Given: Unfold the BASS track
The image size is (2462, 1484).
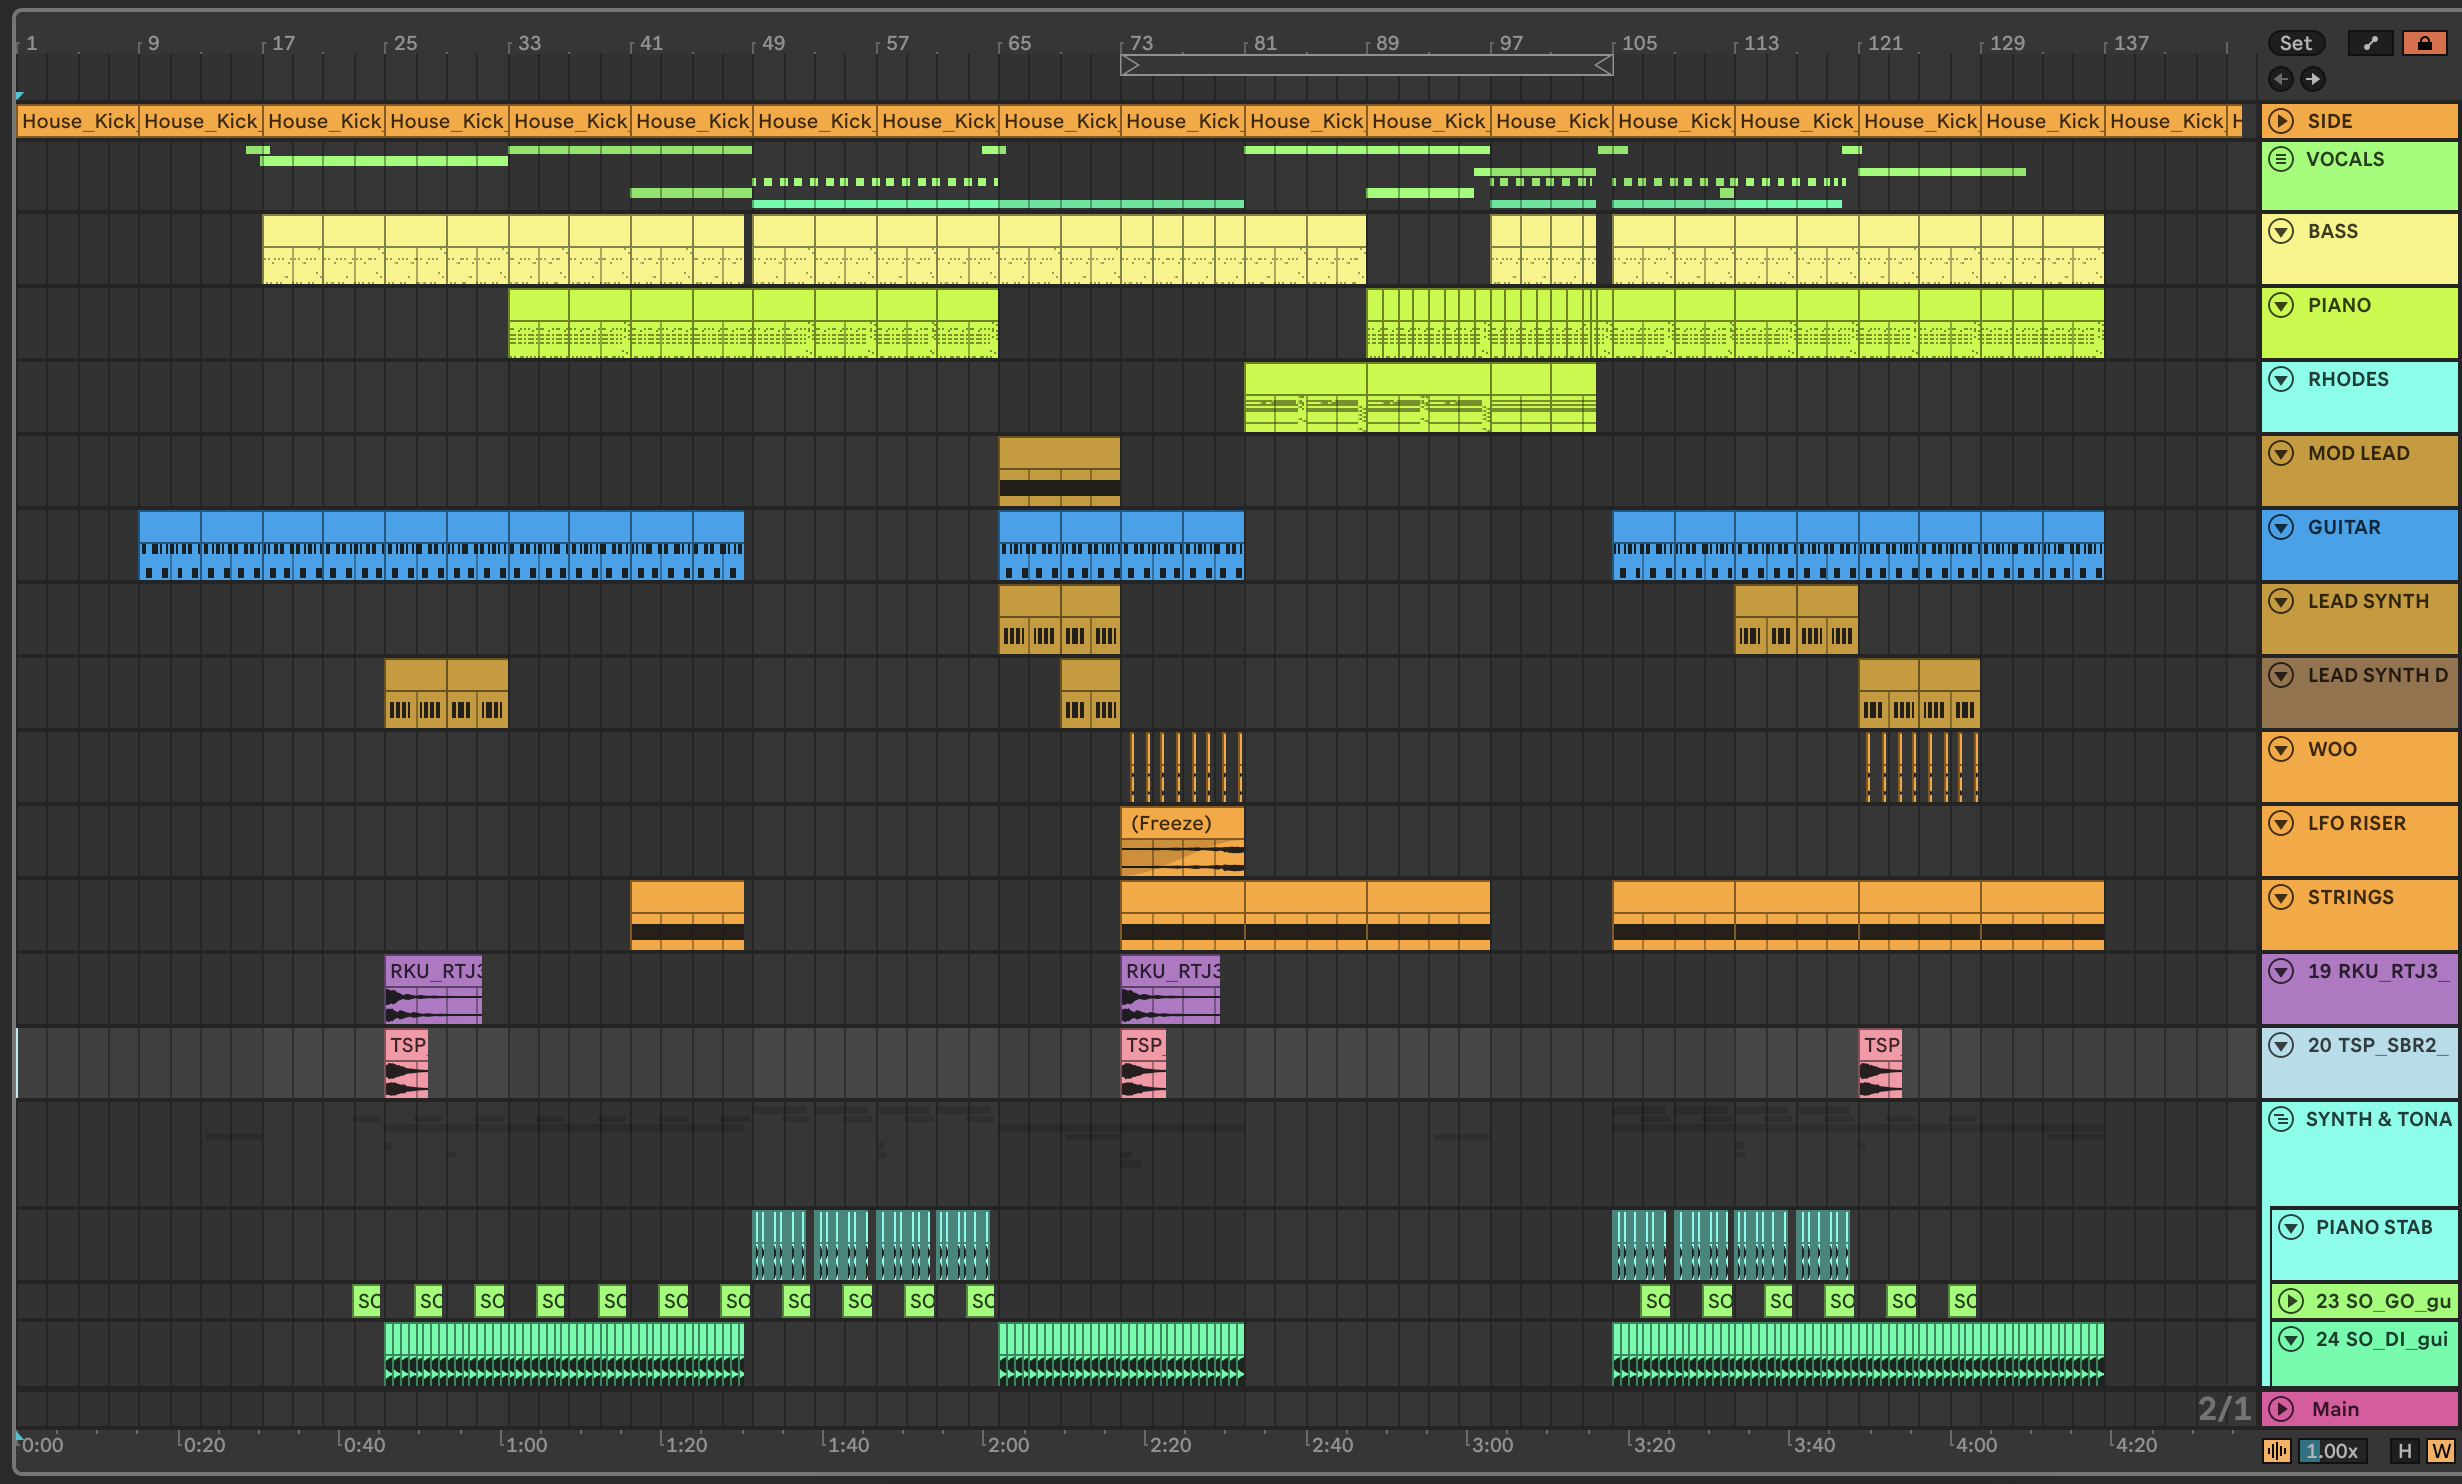Looking at the screenshot, I should pyautogui.click(x=2281, y=231).
